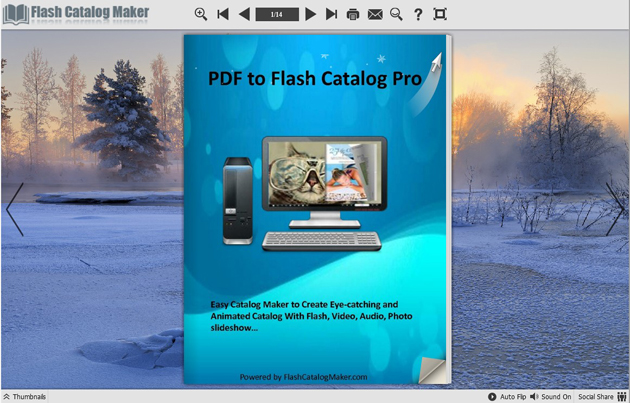This screenshot has width=630, height=403.
Task: Start Auto Flip playback
Action: tap(507, 397)
